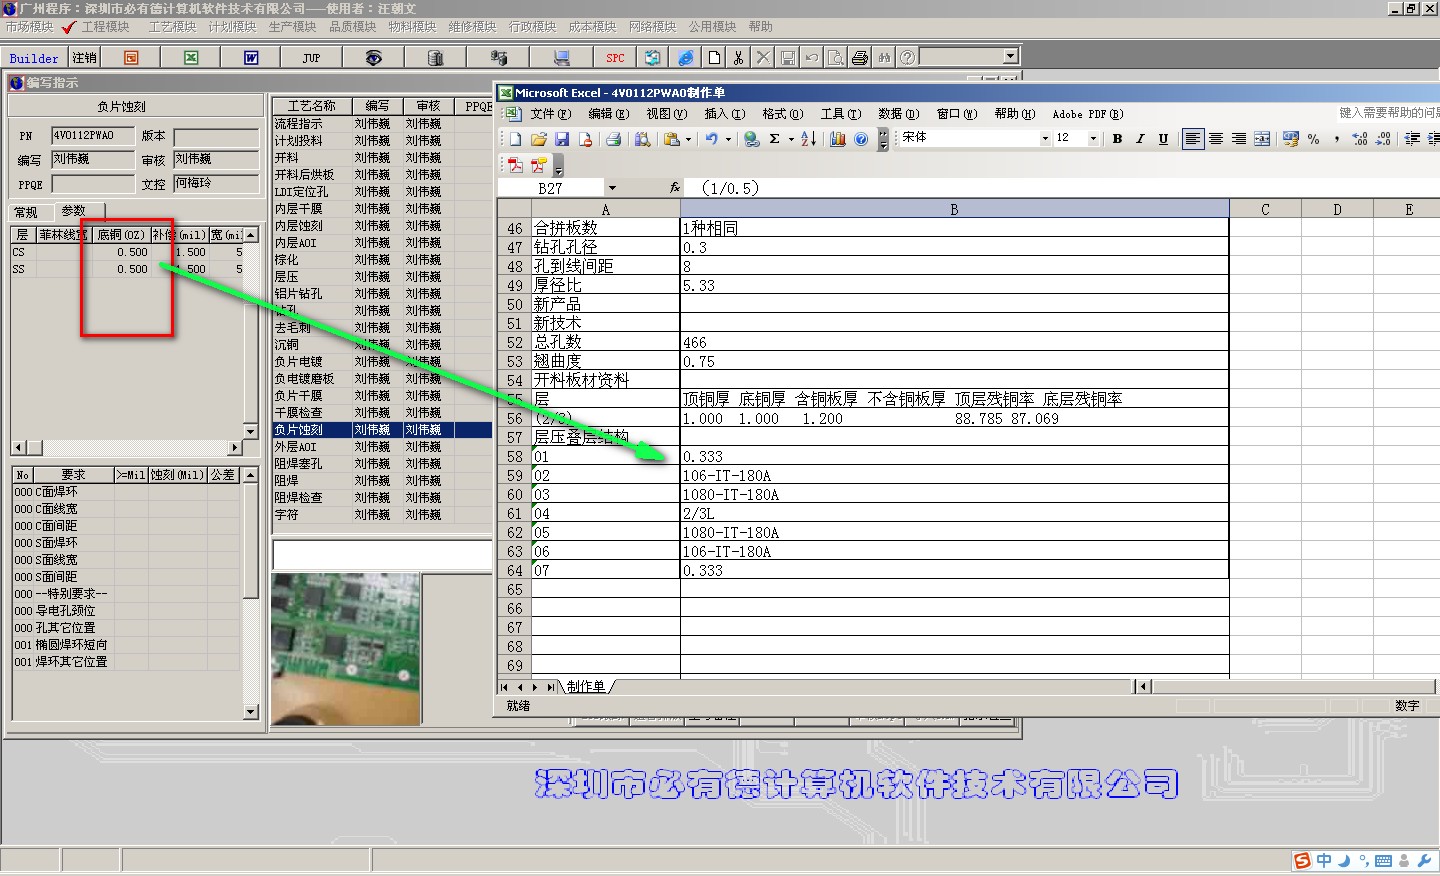Open the 工程模块 menu
This screenshot has width=1440, height=876.
click(x=106, y=27)
